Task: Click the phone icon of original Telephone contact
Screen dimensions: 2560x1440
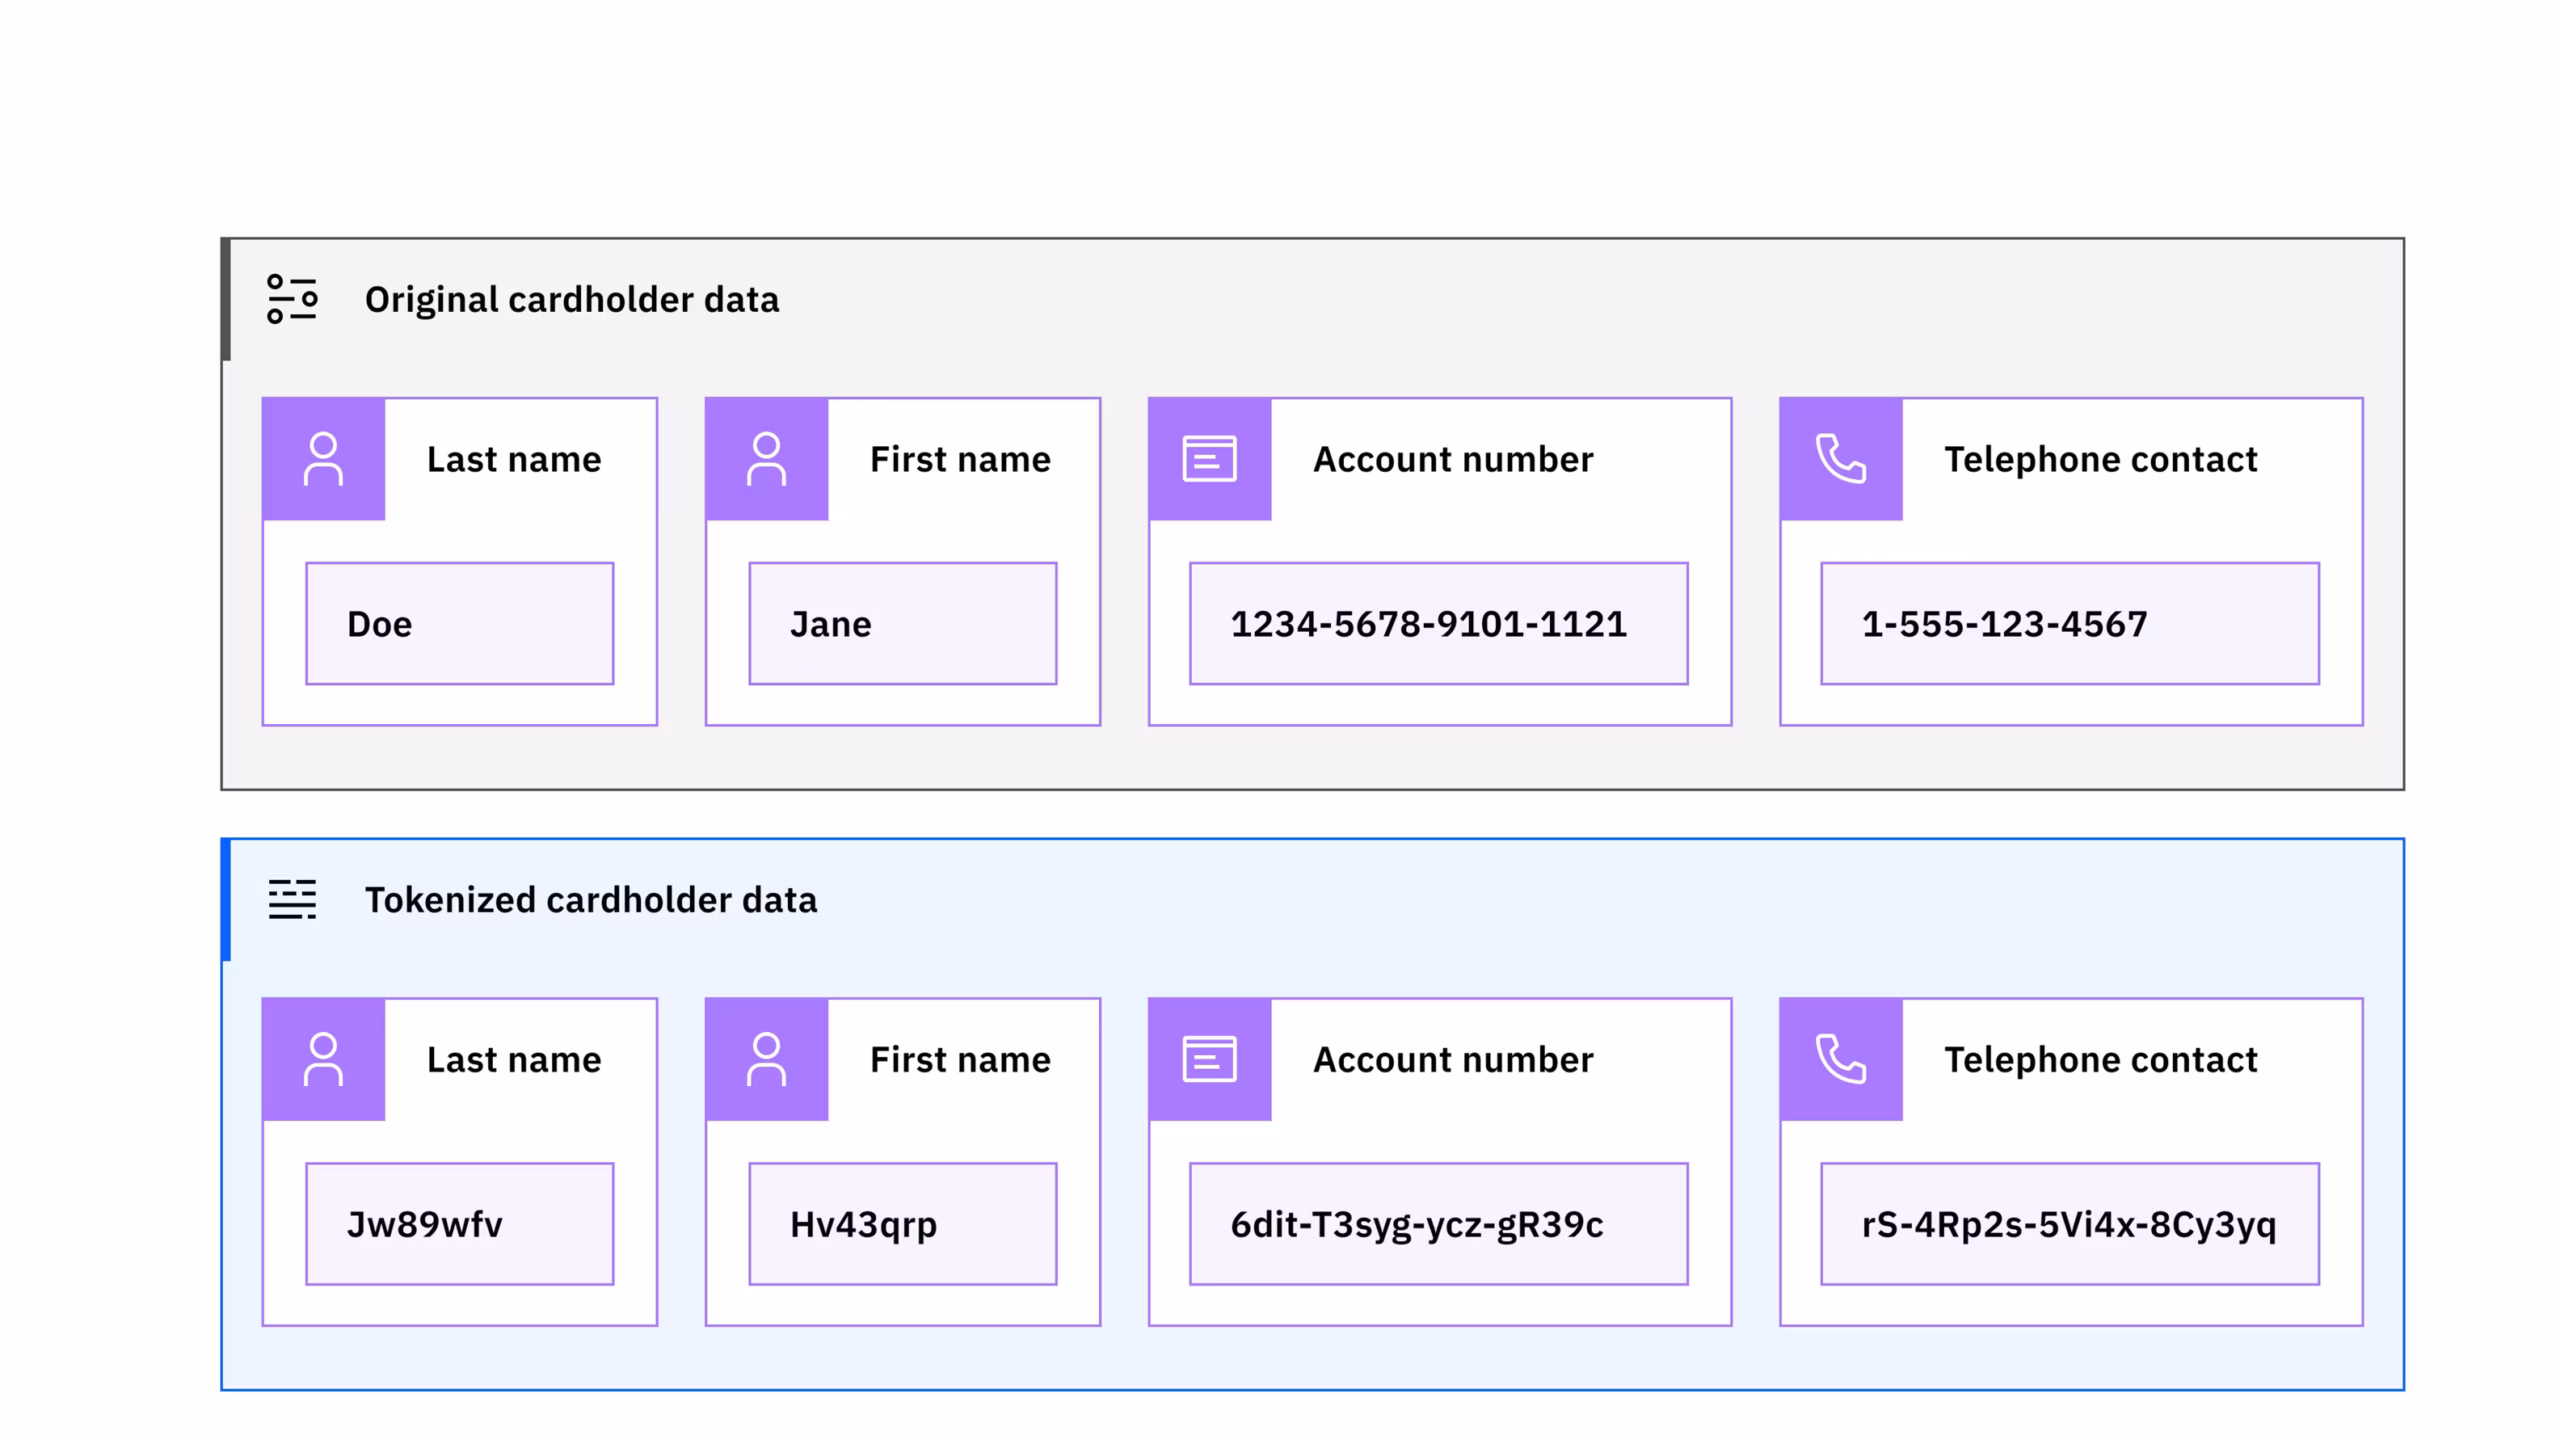Action: [1840, 459]
